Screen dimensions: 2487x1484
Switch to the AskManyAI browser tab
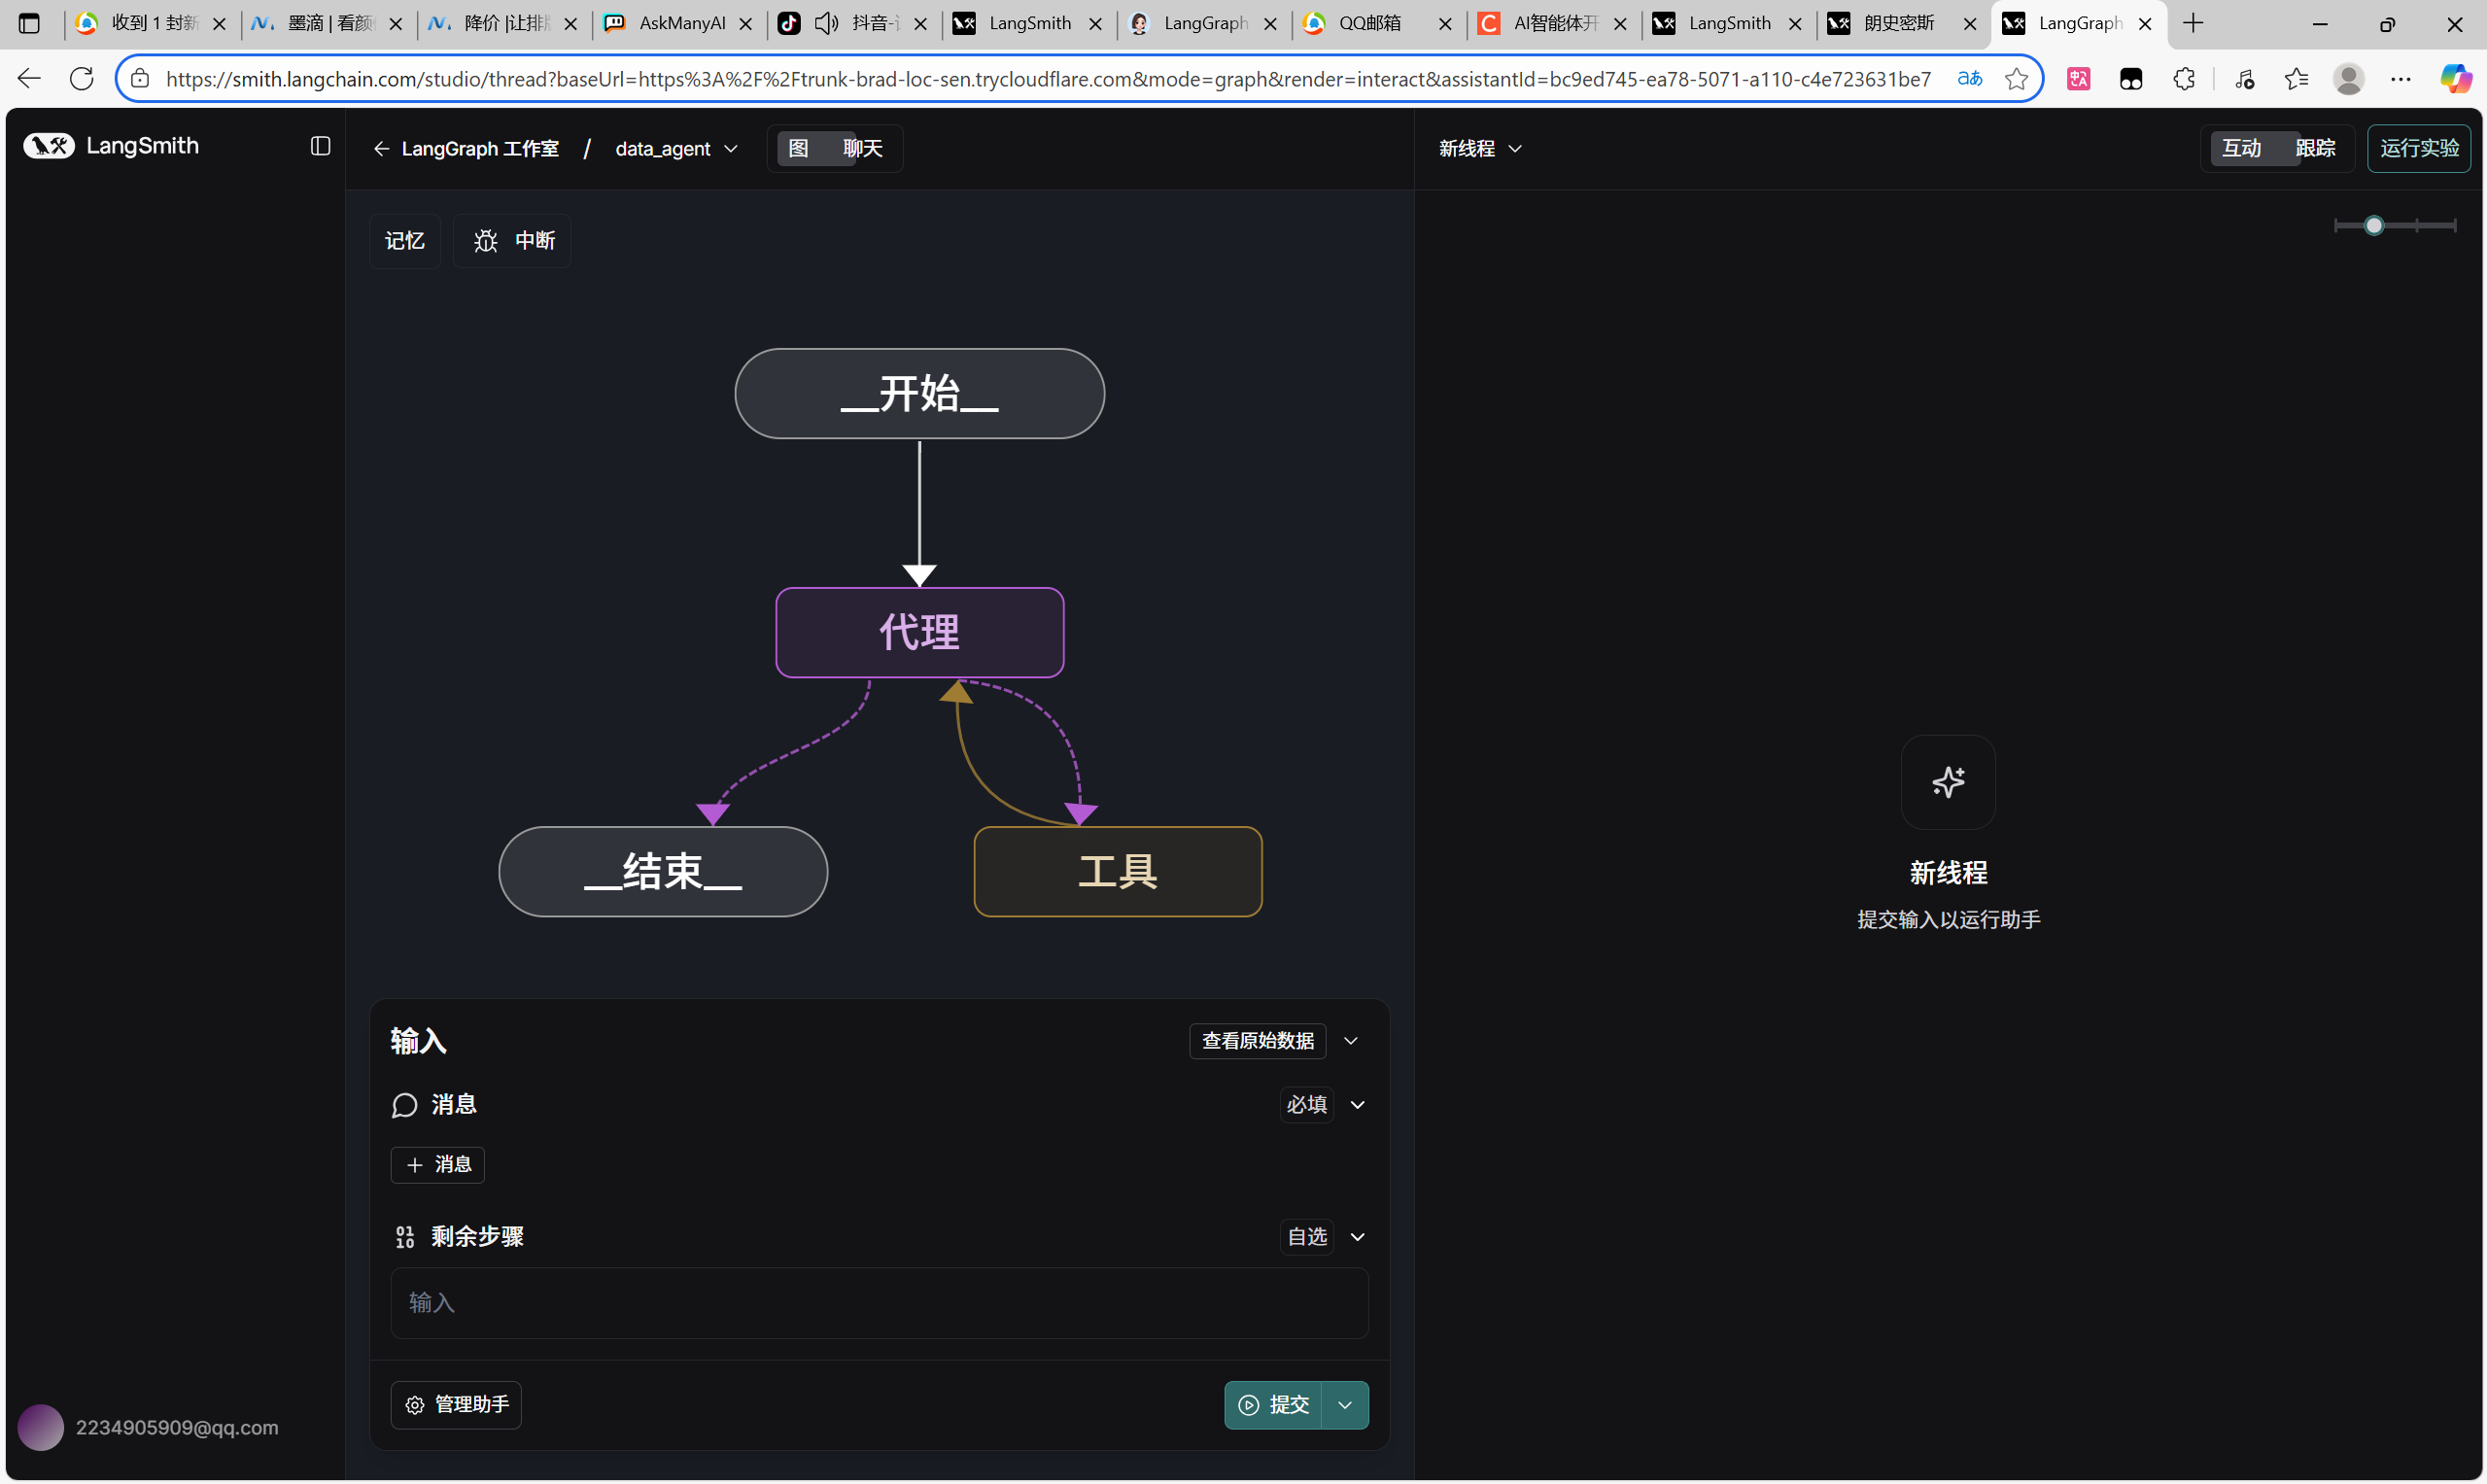pos(681,23)
